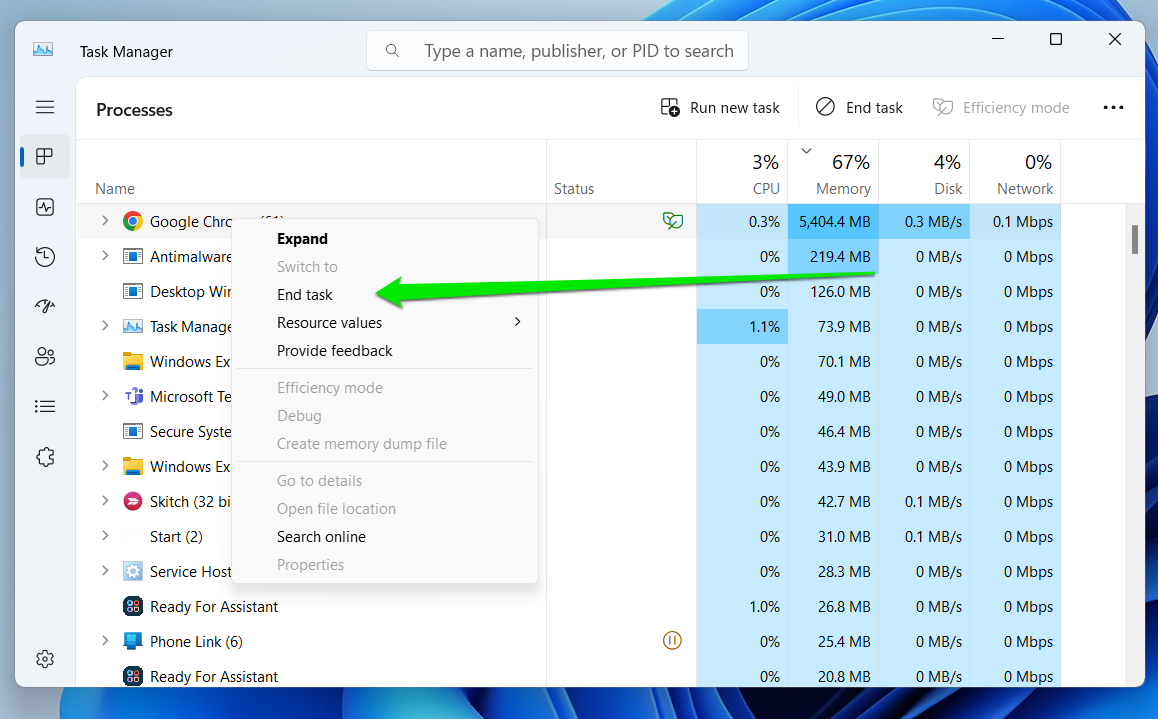This screenshot has width=1158, height=719.
Task: Open the Services sidebar icon
Action: pos(45,457)
